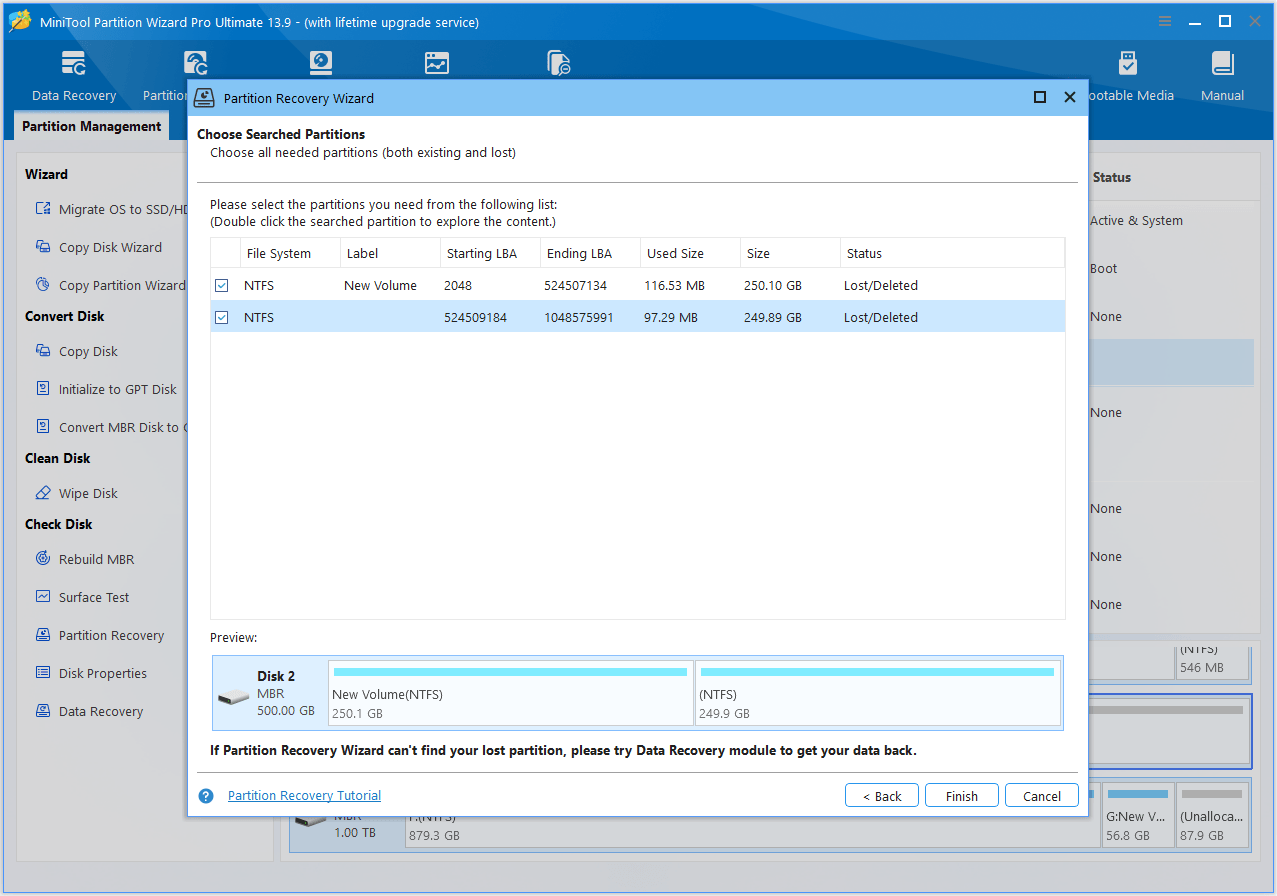
Task: Select the New Volume partition row label
Action: 380,285
